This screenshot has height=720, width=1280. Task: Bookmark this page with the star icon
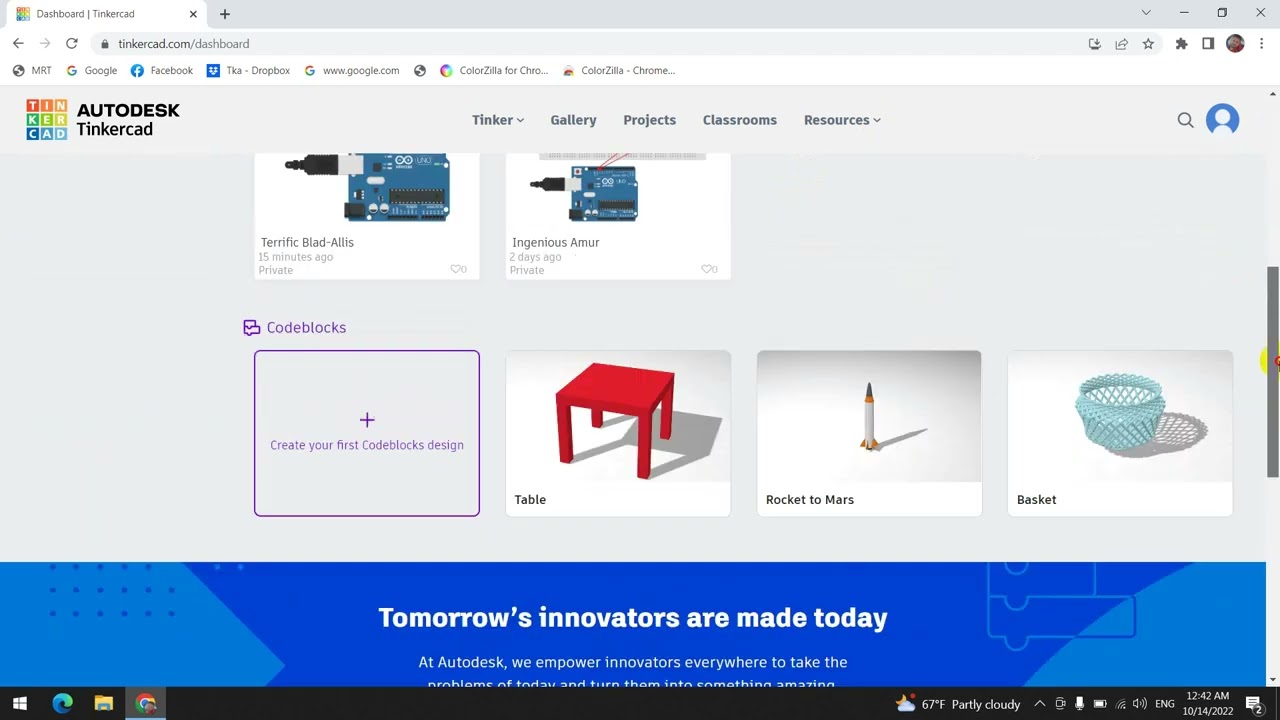(x=1148, y=44)
